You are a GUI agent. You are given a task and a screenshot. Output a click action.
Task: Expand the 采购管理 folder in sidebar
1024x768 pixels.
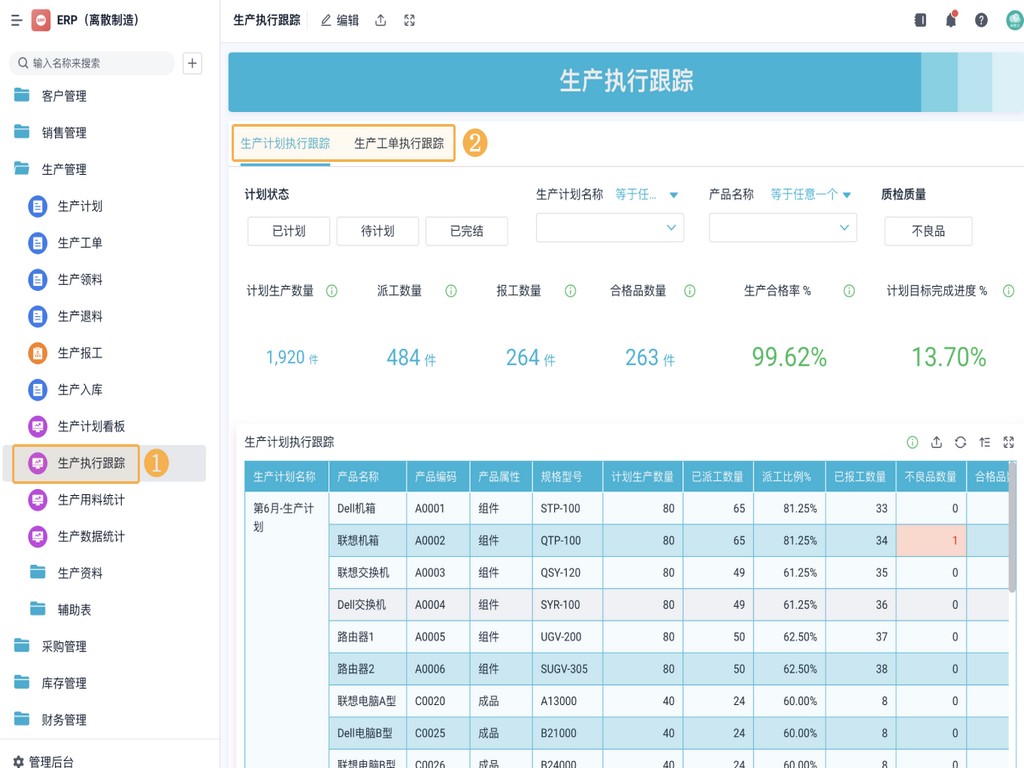pyautogui.click(x=64, y=646)
